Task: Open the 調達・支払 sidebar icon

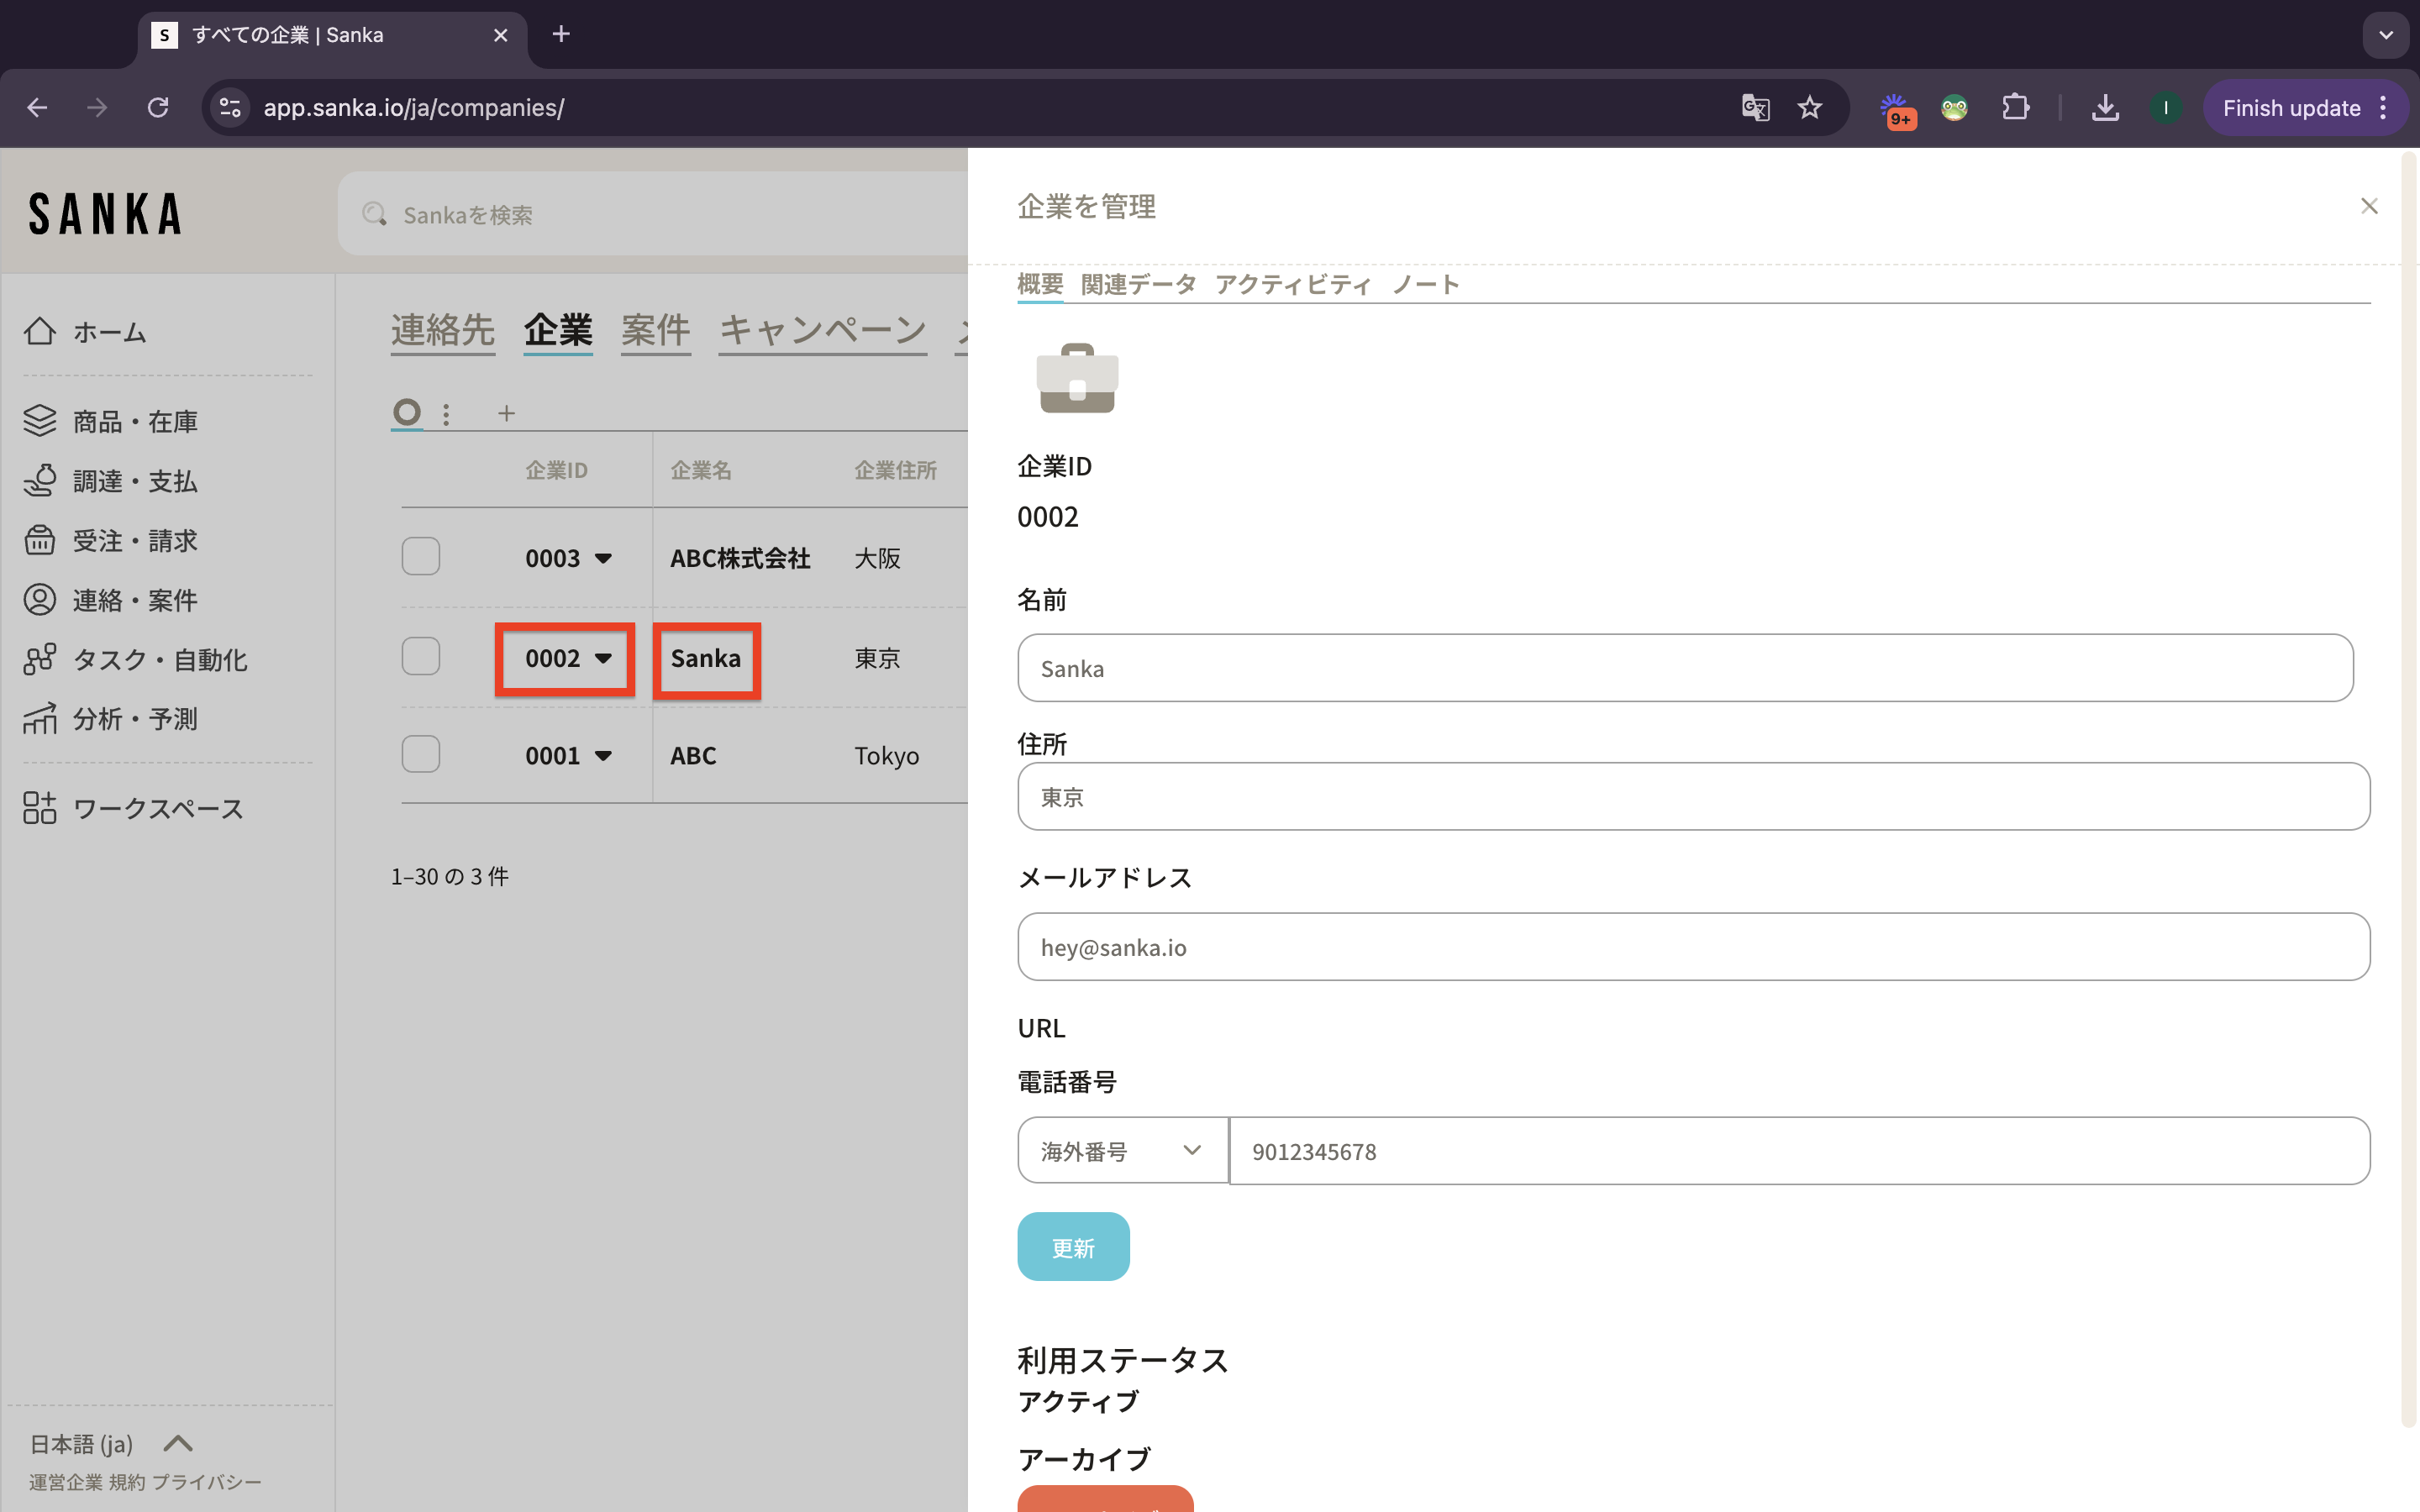Action: point(40,481)
